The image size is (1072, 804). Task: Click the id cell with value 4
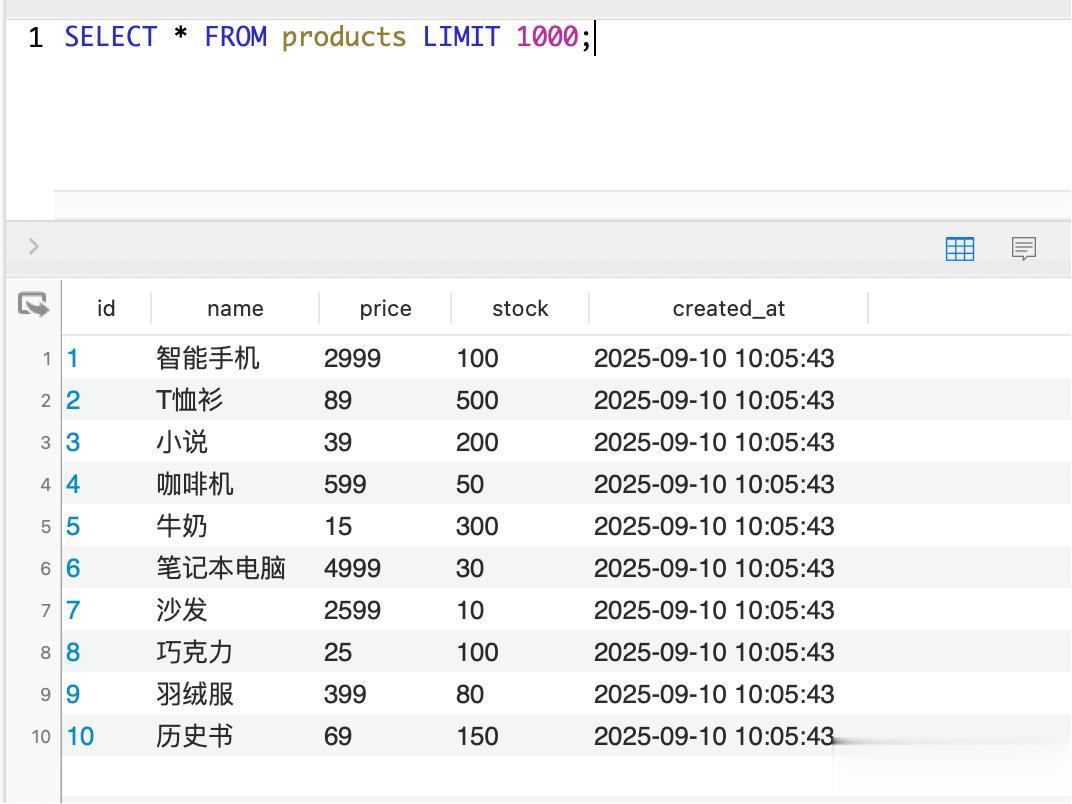coord(73,485)
